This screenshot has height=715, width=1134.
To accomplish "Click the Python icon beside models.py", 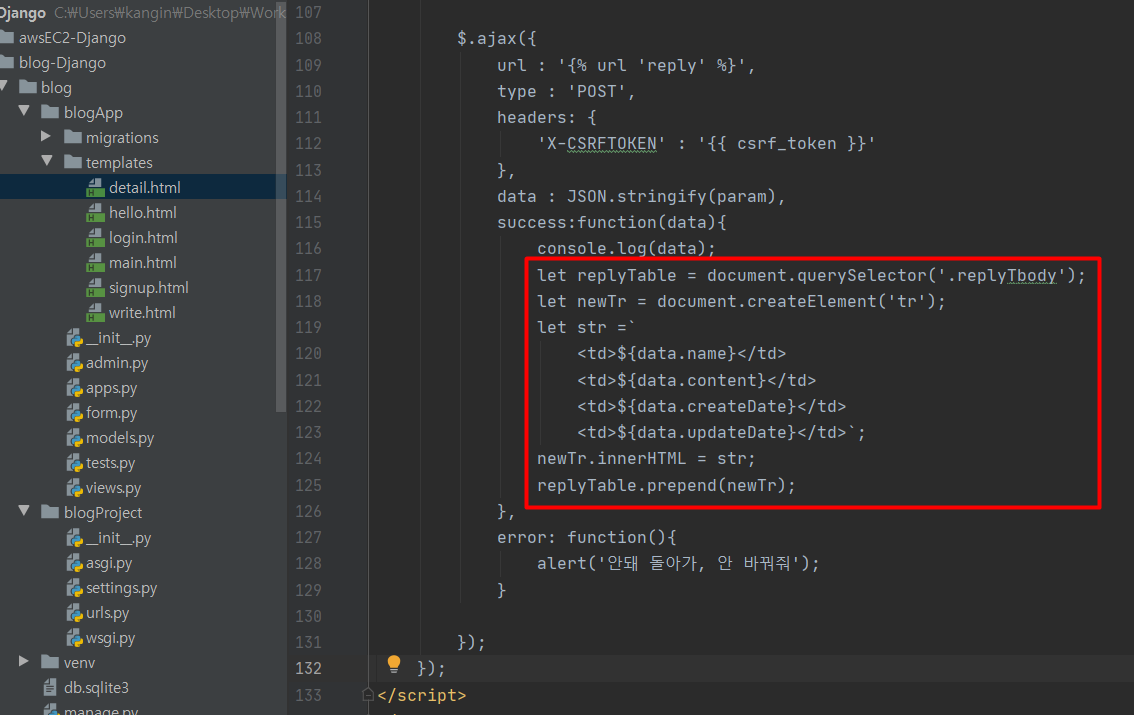I will pyautogui.click(x=74, y=438).
